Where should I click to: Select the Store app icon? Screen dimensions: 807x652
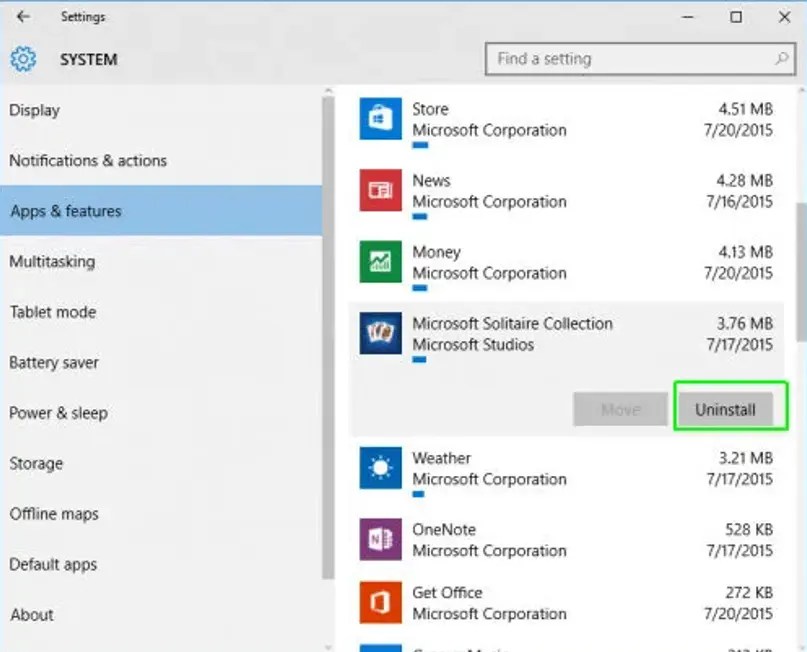(380, 119)
